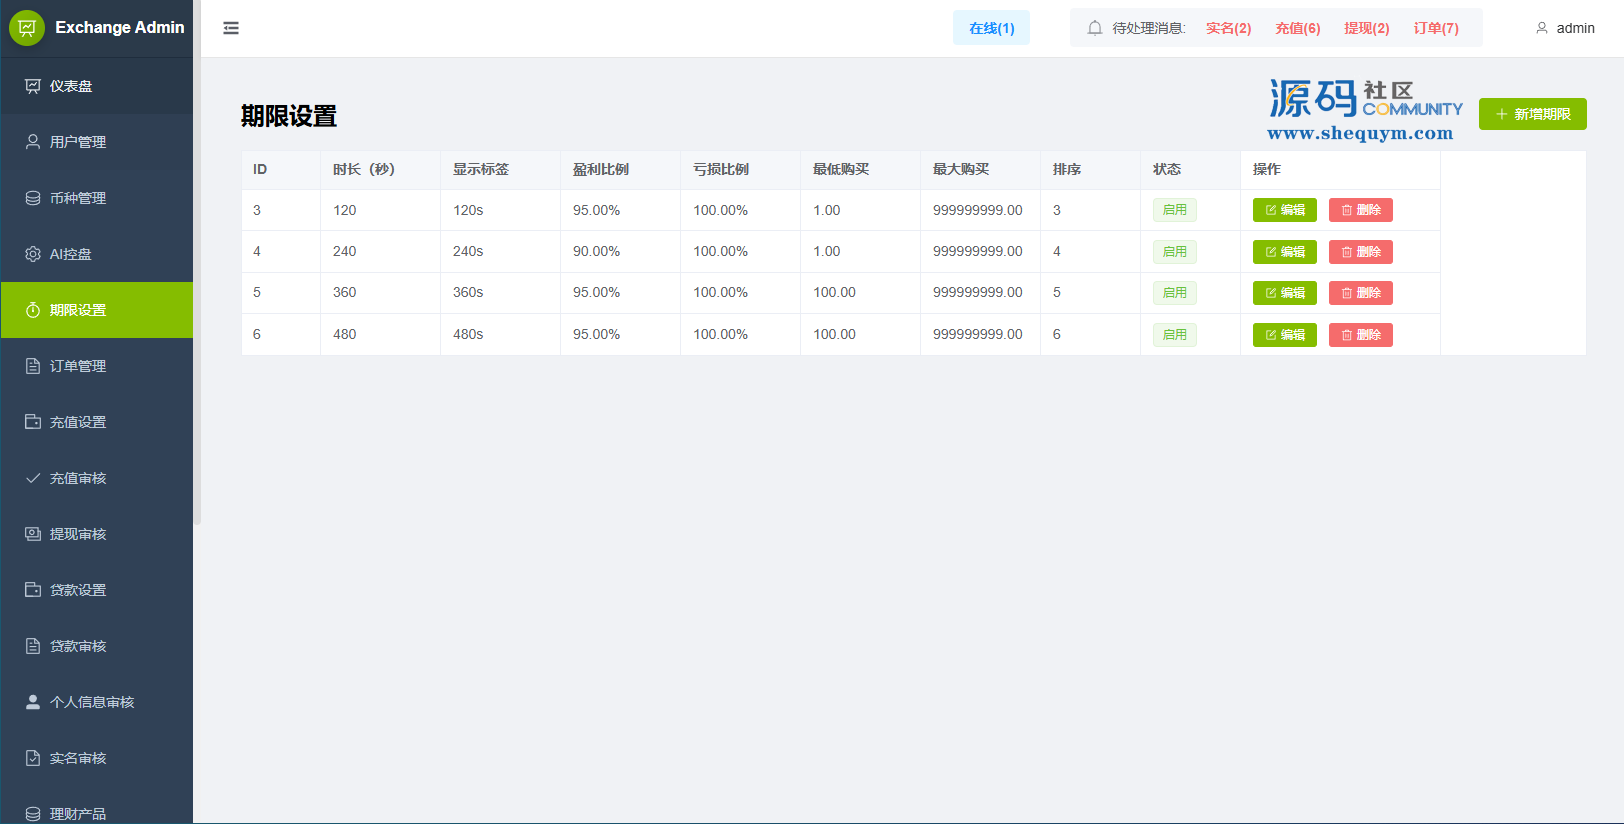Click the 实名审核 document-check icon in sidebar
The width and height of the screenshot is (1624, 824).
33,758
